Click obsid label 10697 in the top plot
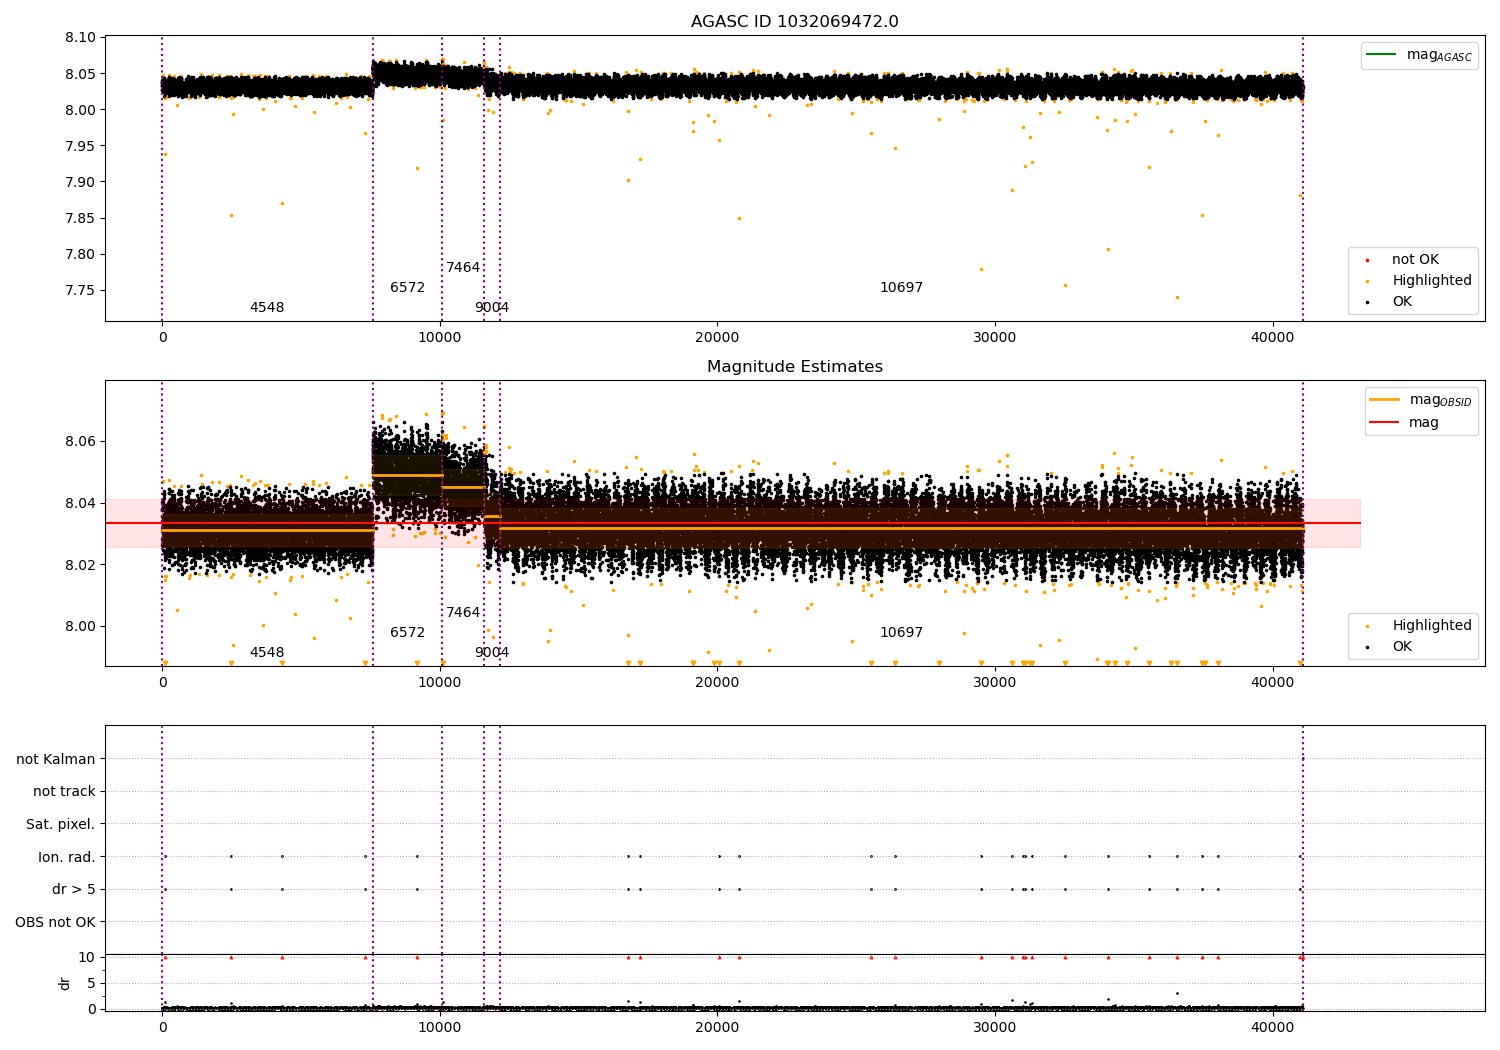The image size is (1500, 1050). [x=901, y=288]
